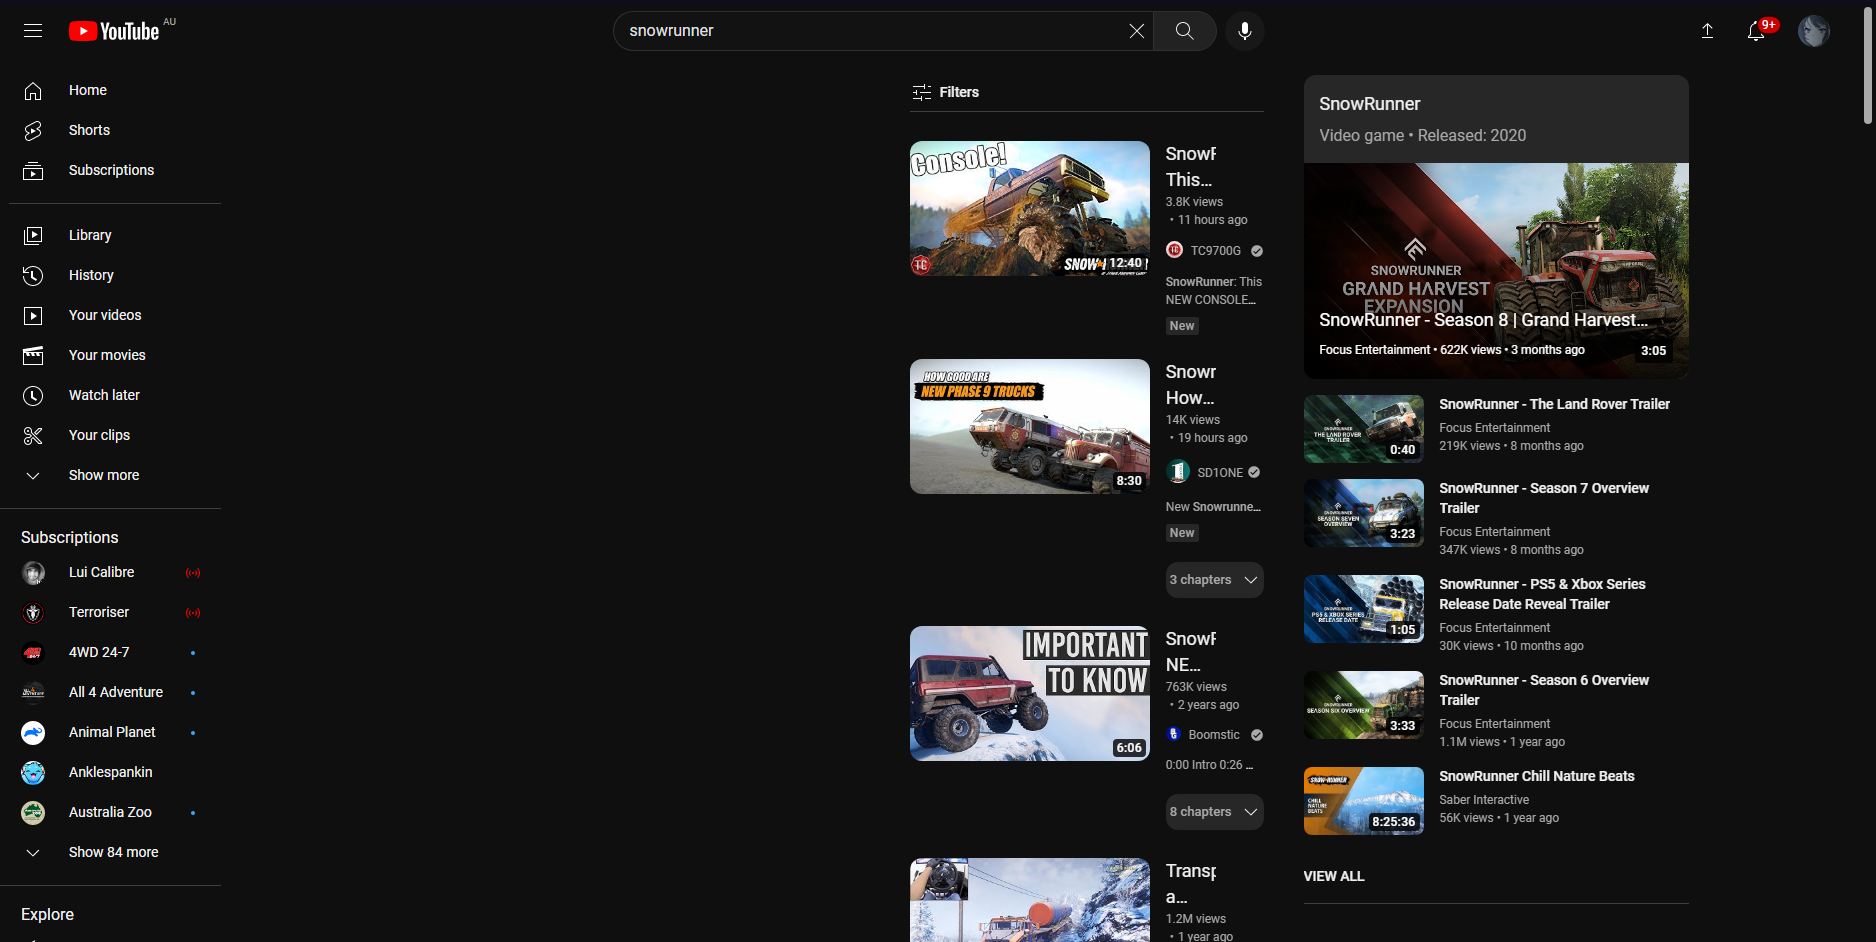Viewport: 1876px width, 942px height.
Task: Click the search magnifier button
Action: click(x=1185, y=31)
